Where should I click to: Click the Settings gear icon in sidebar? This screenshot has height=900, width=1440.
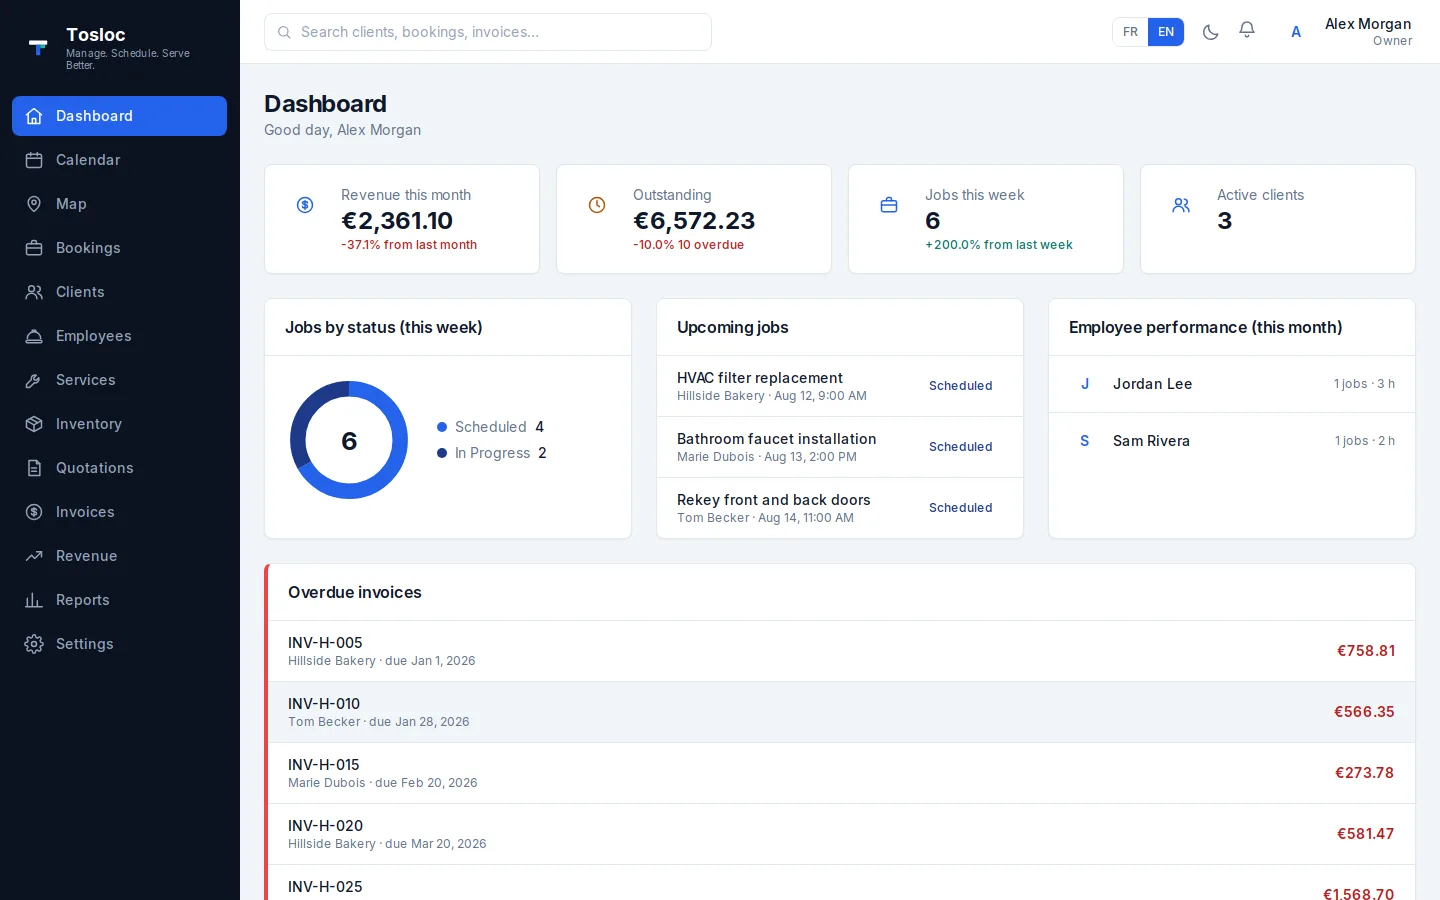pyautogui.click(x=34, y=644)
